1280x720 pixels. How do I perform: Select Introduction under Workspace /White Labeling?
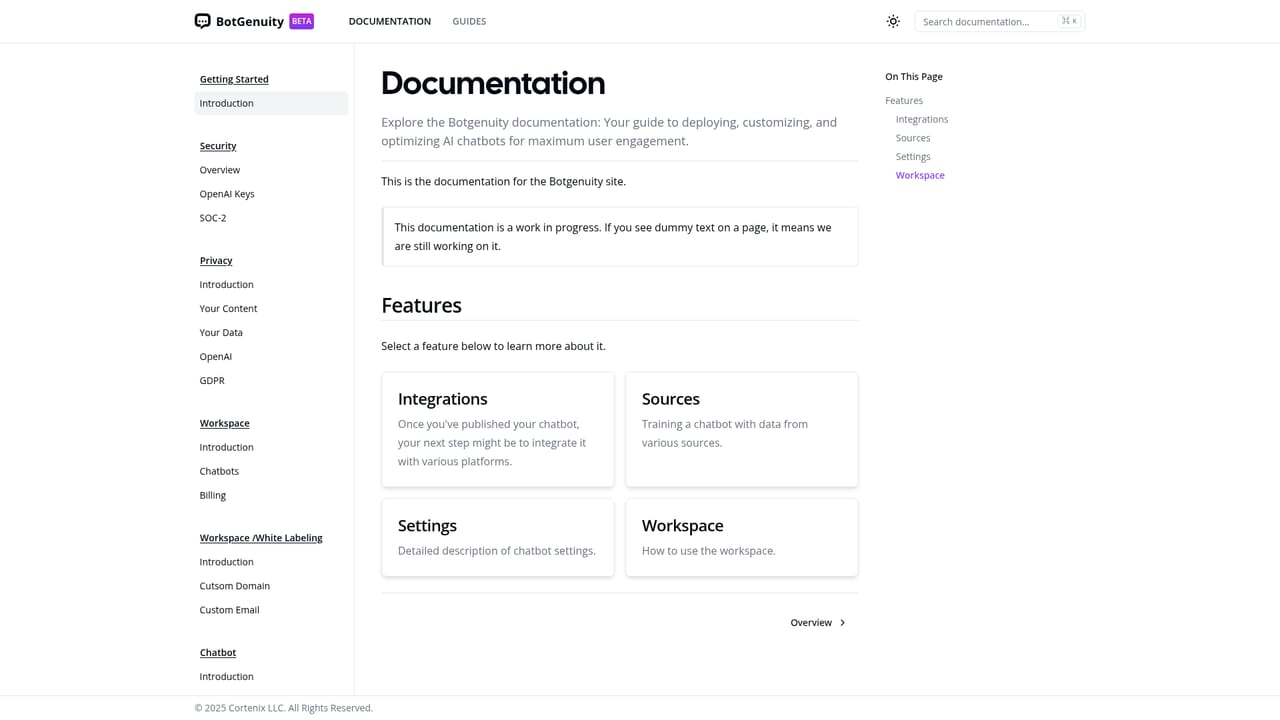(x=227, y=562)
